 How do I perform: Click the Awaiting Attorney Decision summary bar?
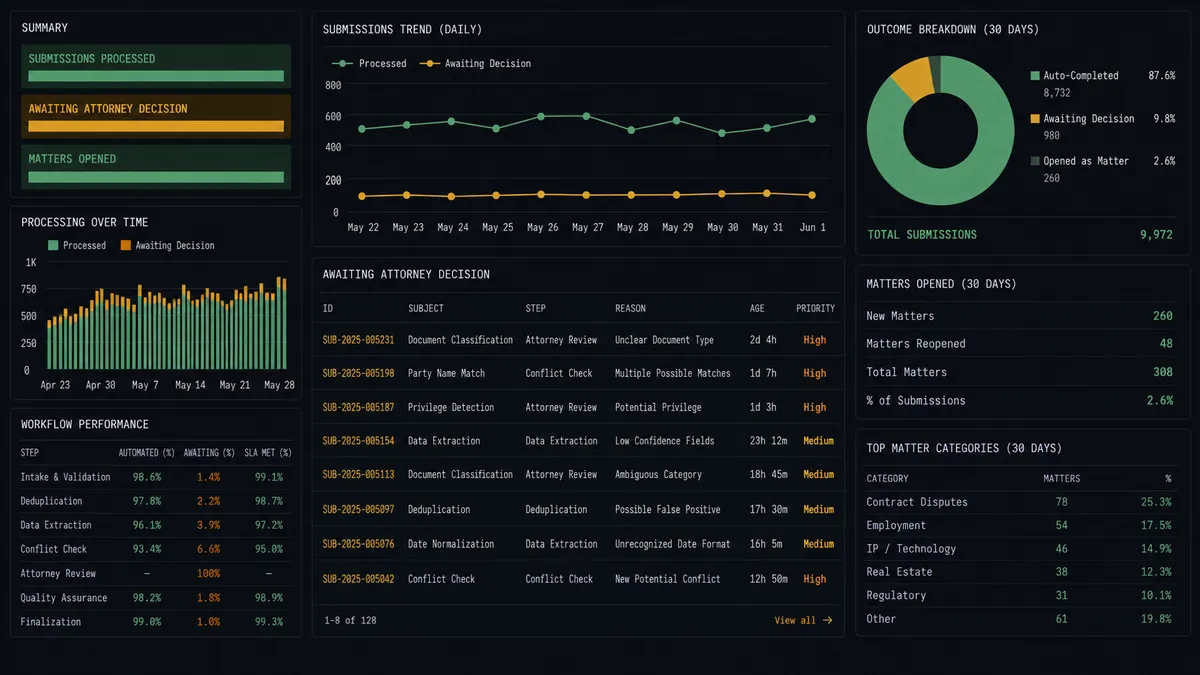pos(156,117)
